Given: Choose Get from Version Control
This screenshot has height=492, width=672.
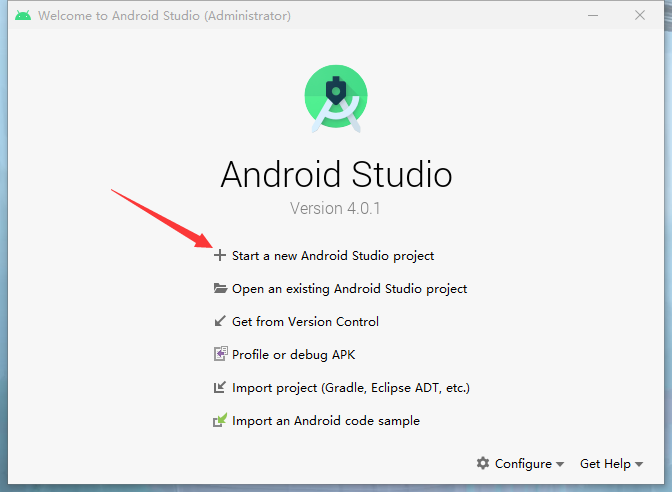Looking at the screenshot, I should (x=305, y=321).
